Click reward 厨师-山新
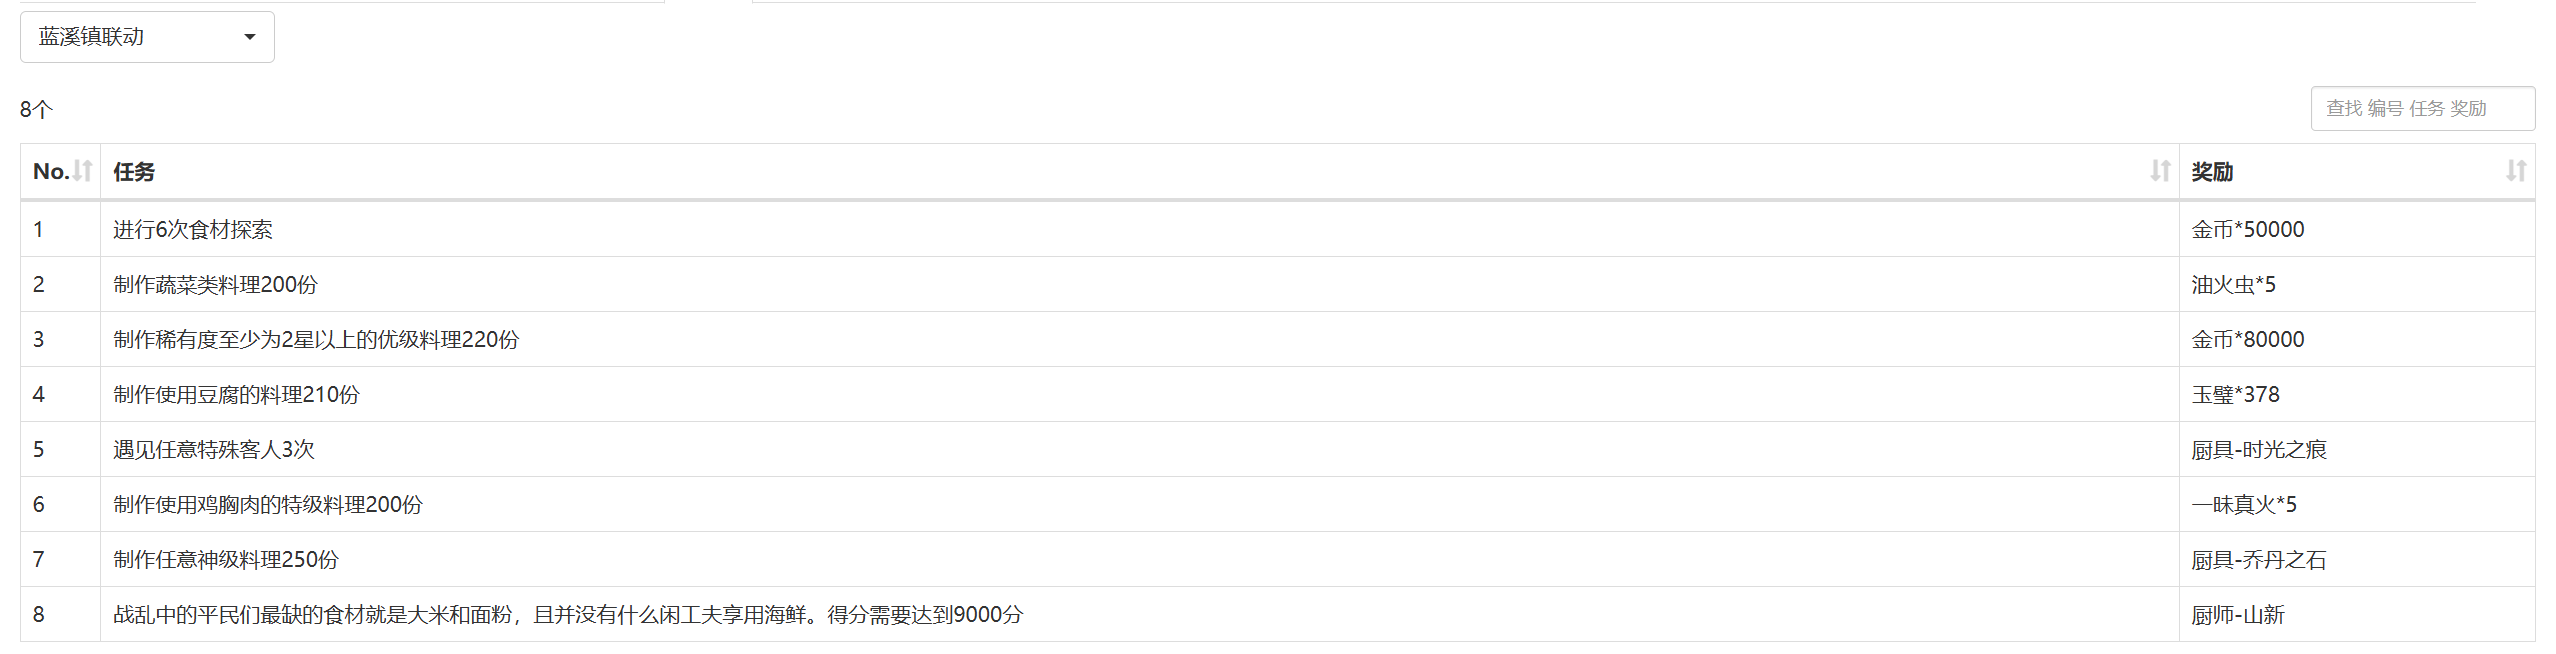 [x=2238, y=614]
